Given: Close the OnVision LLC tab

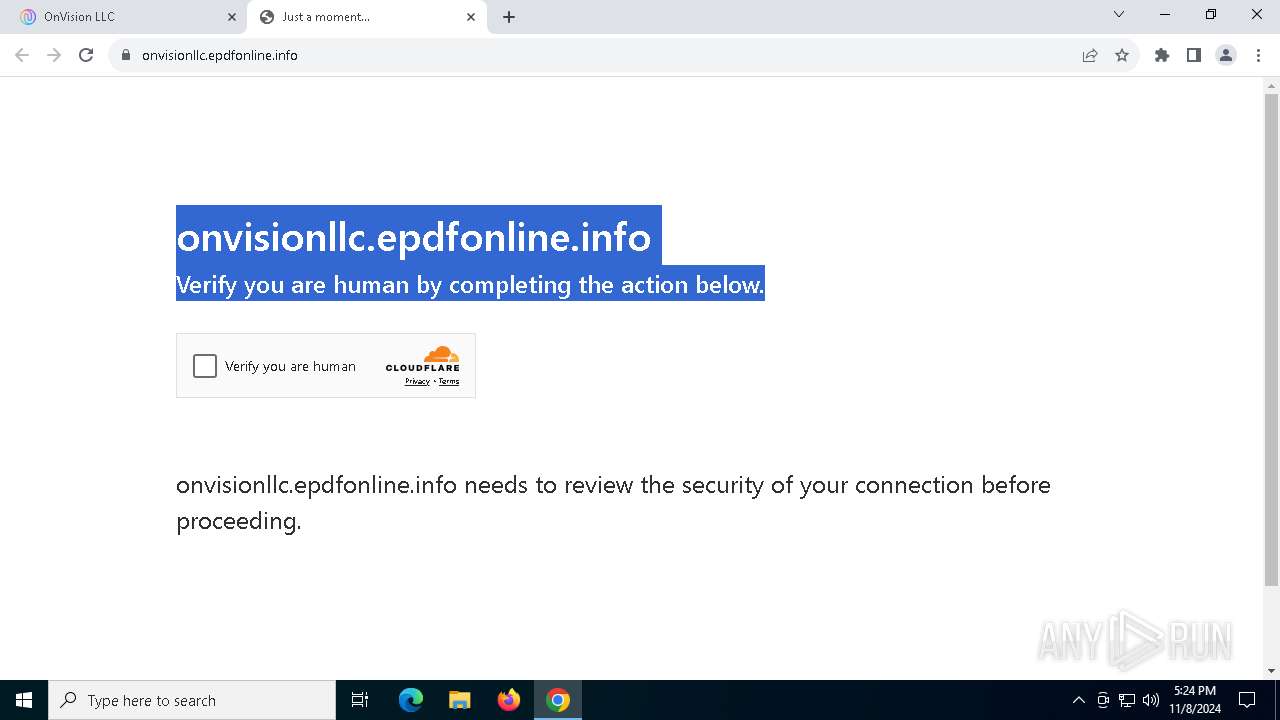Looking at the screenshot, I should (231, 17).
